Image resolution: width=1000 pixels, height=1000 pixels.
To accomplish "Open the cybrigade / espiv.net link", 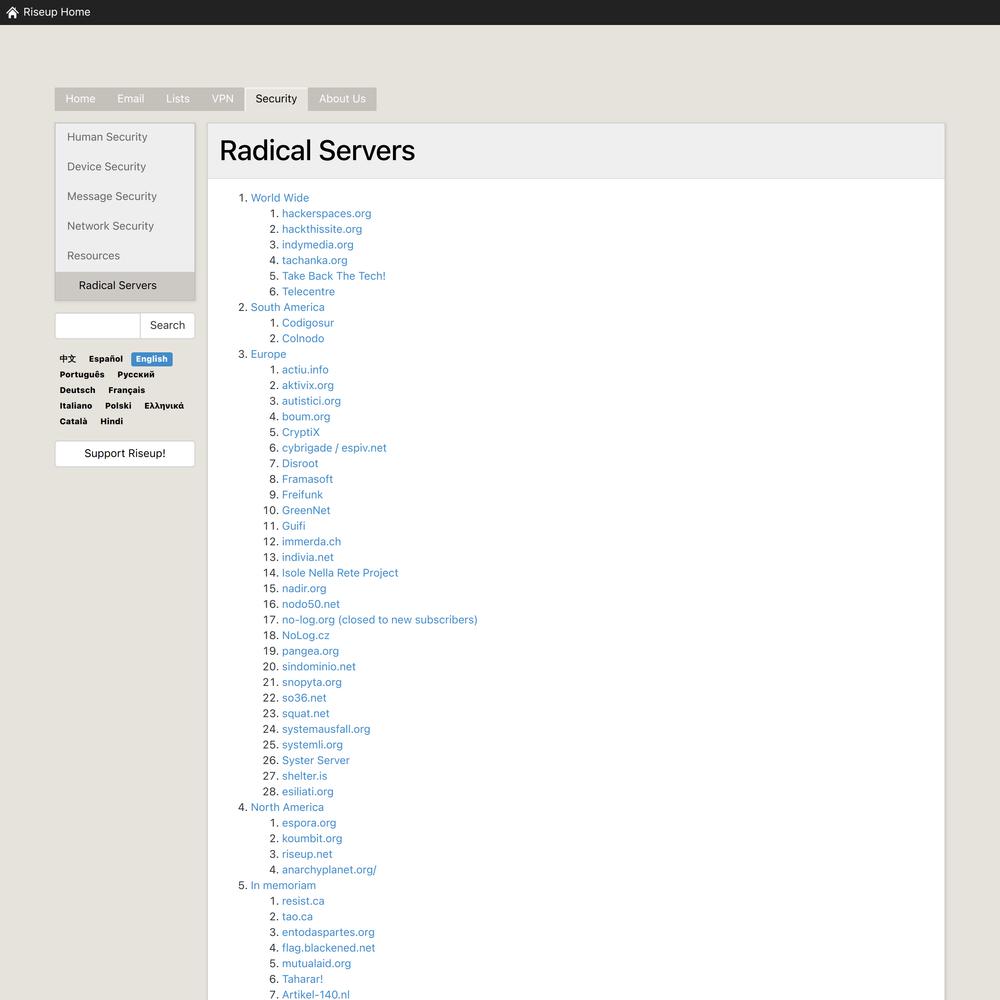I will [334, 448].
